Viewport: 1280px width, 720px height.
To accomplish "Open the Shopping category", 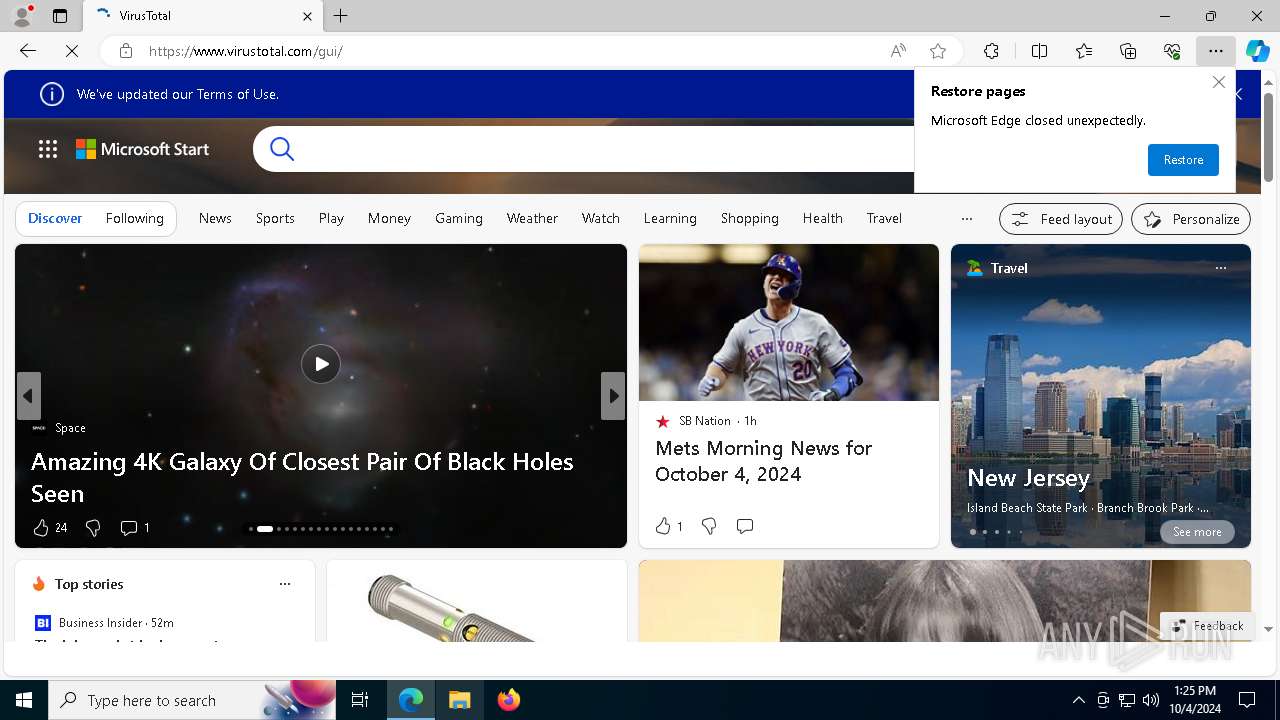I will pos(750,218).
